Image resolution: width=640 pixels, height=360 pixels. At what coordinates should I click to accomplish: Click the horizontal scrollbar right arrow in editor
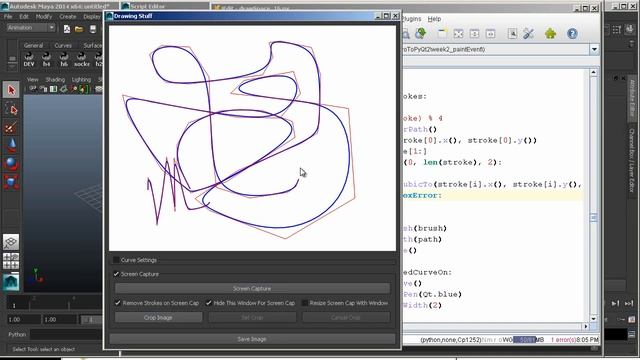pos(586,327)
